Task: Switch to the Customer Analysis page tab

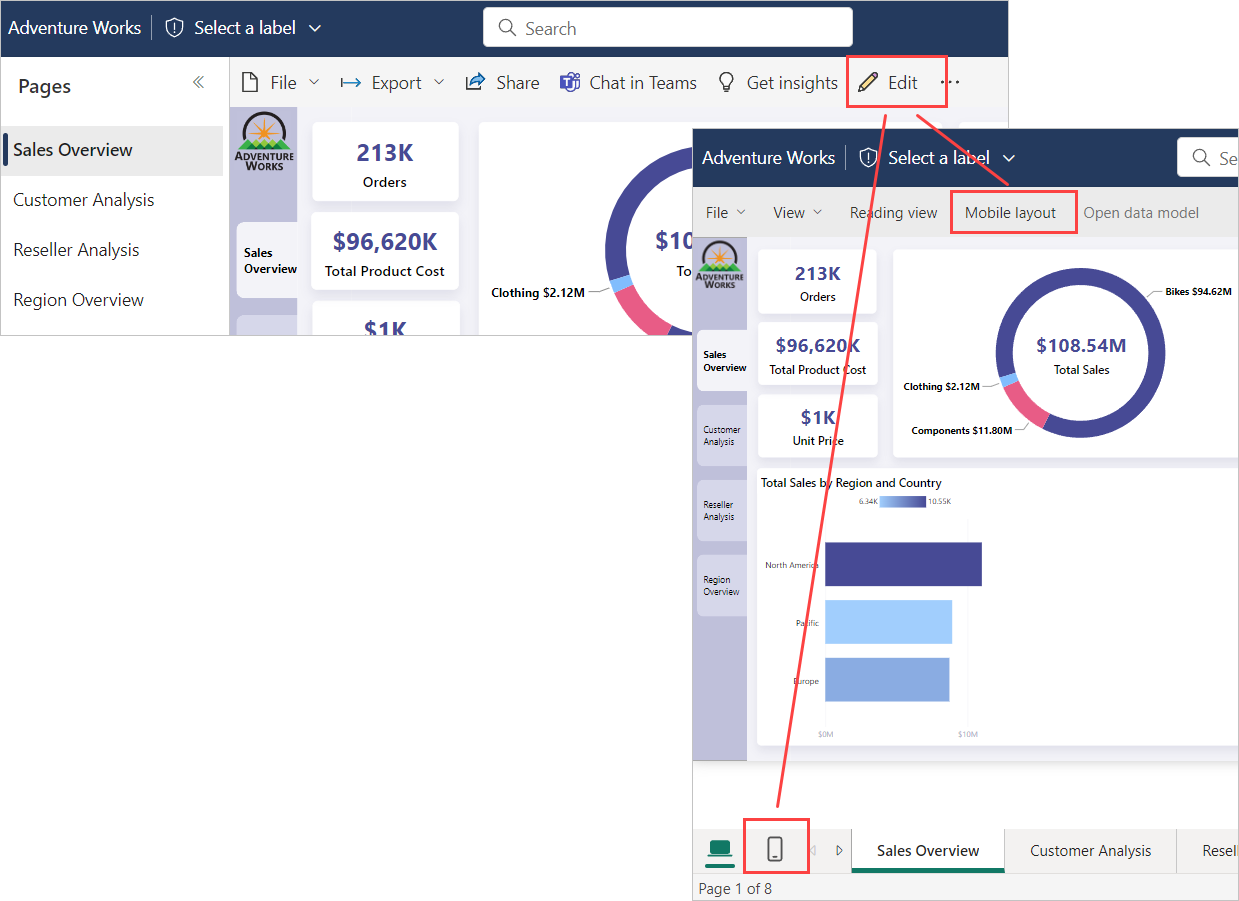Action: tap(1090, 850)
